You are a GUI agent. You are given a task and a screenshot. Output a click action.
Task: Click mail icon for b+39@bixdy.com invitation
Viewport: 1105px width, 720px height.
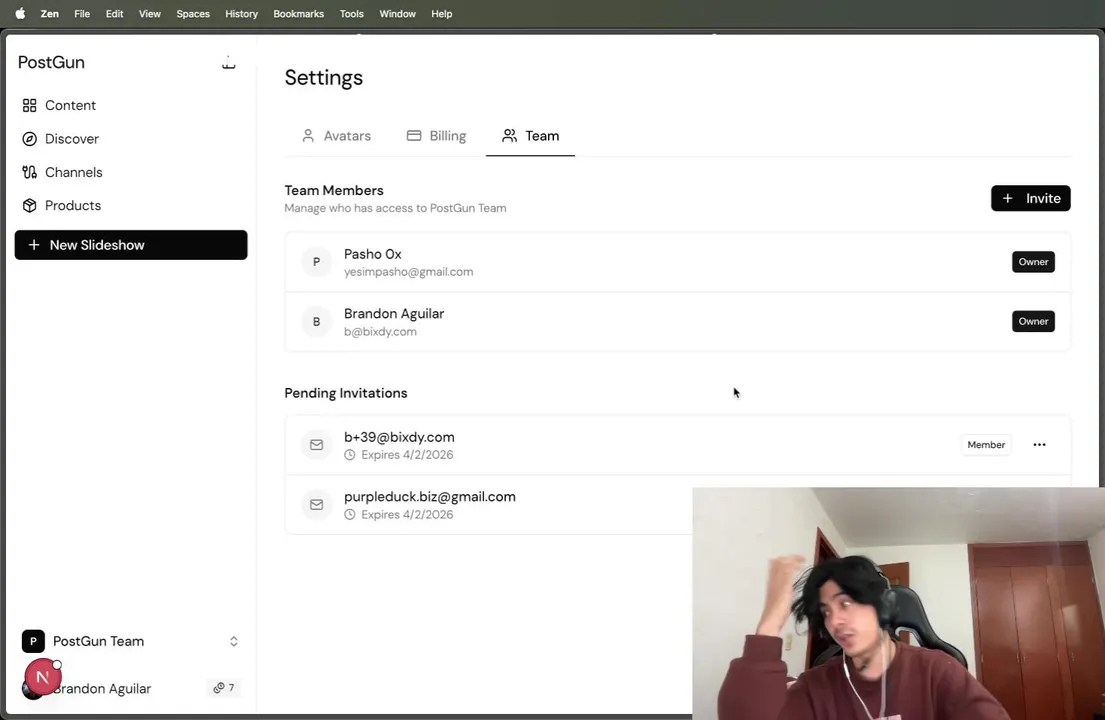tap(316, 445)
